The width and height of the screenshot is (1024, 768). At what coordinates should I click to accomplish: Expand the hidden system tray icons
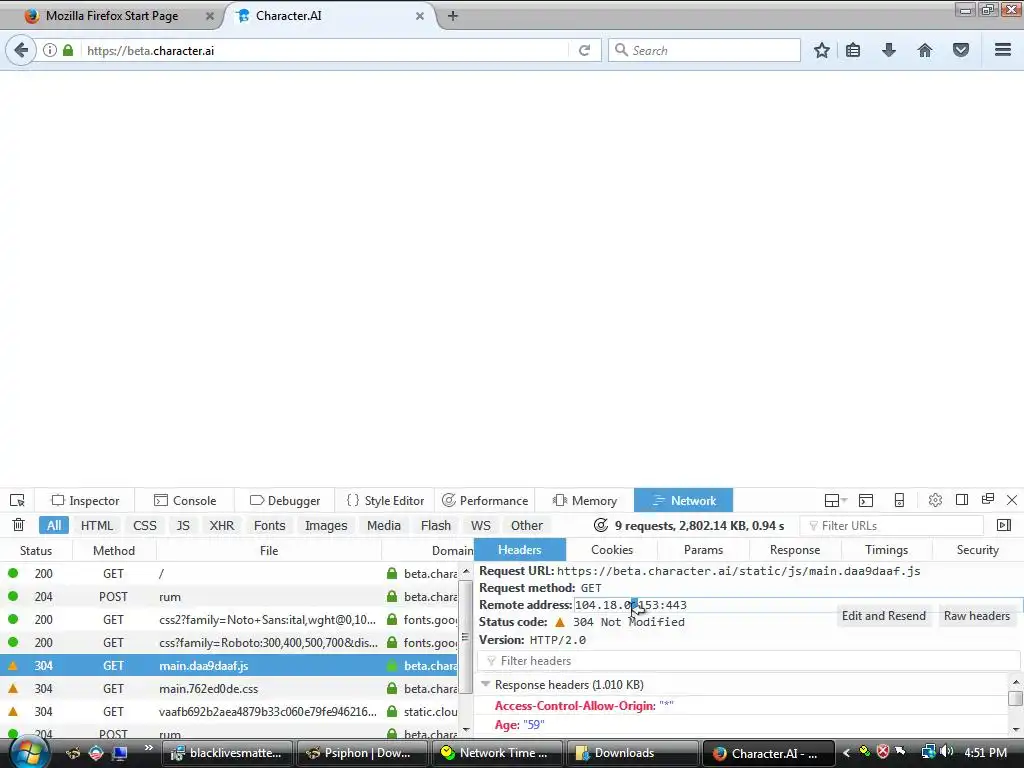click(846, 753)
